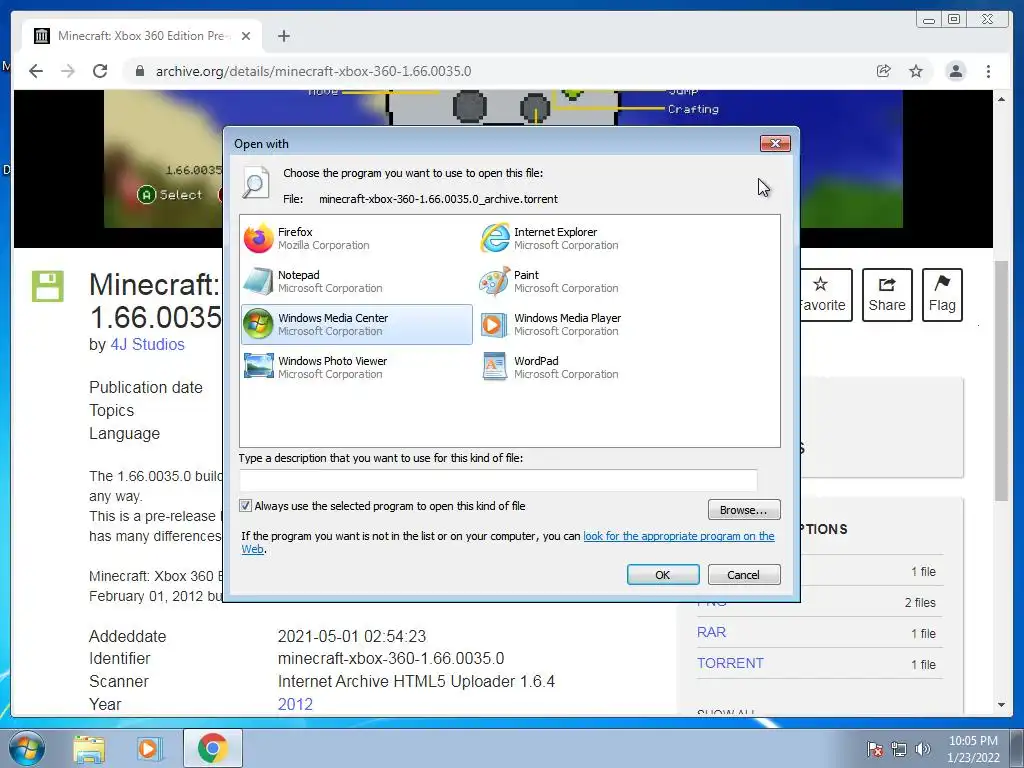The width and height of the screenshot is (1024, 768).
Task: Follow look for the appropriate program link
Action: point(679,536)
